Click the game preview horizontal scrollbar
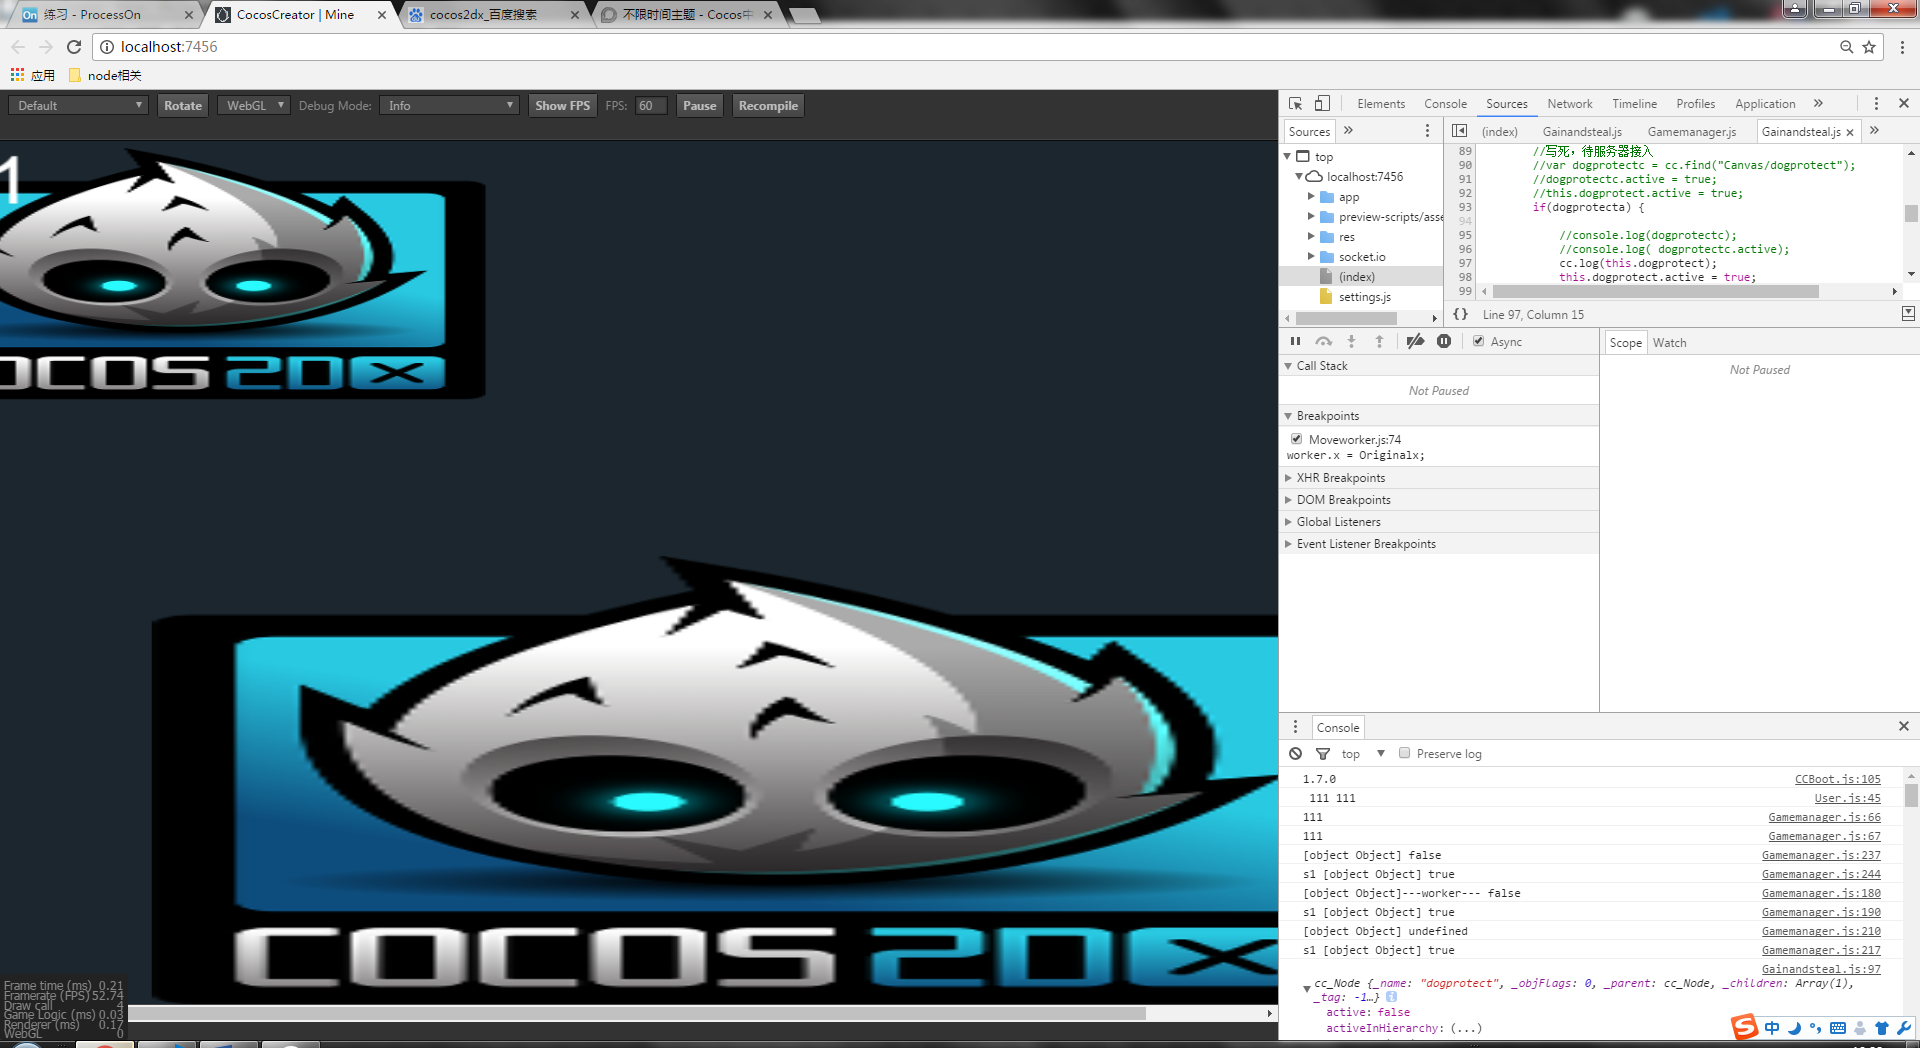Viewport: 1920px width, 1048px height. point(637,1013)
